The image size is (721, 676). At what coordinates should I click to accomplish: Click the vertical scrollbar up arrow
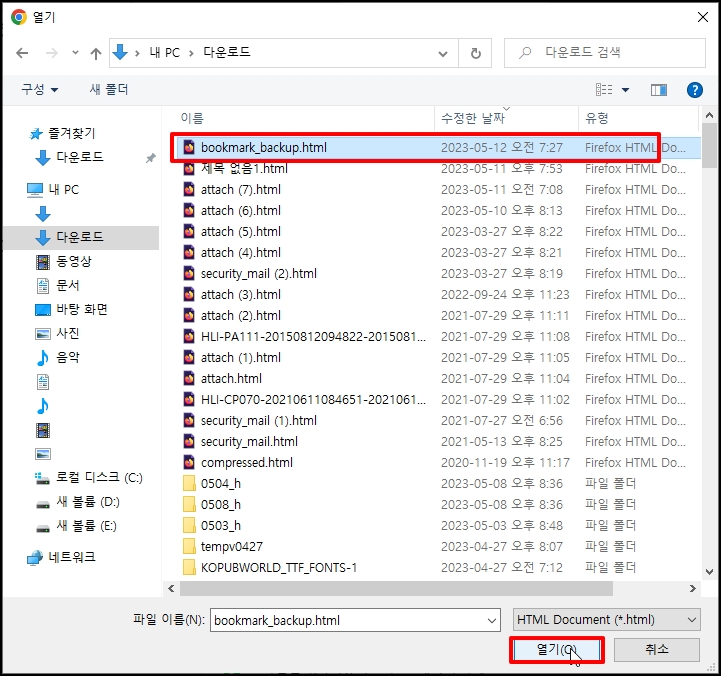pyautogui.click(x=709, y=115)
